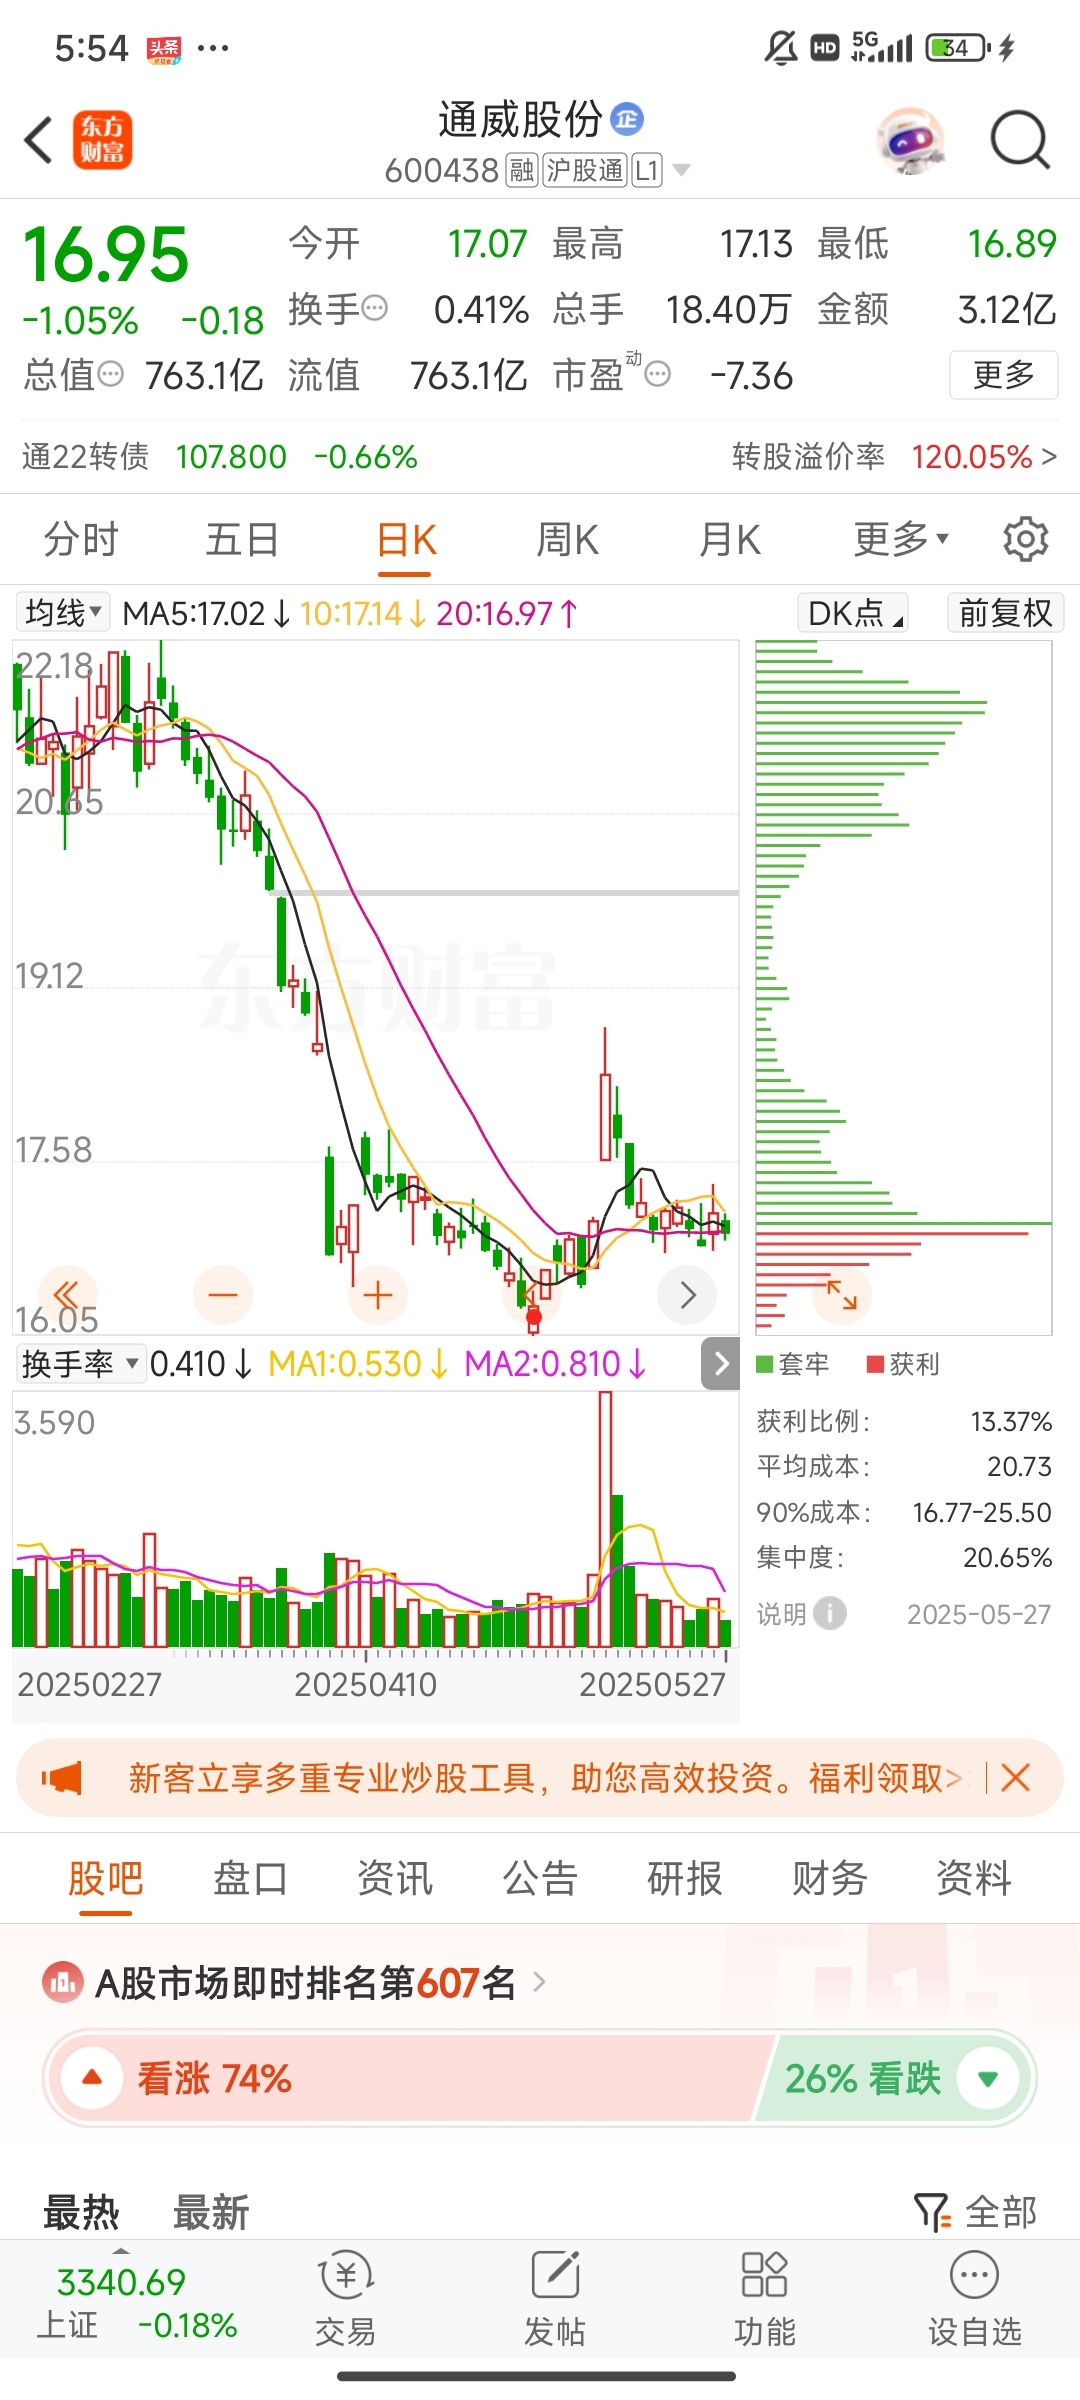Open the robot AI assistant
Image resolution: width=1080 pixels, height=2400 pixels.
coord(911,140)
